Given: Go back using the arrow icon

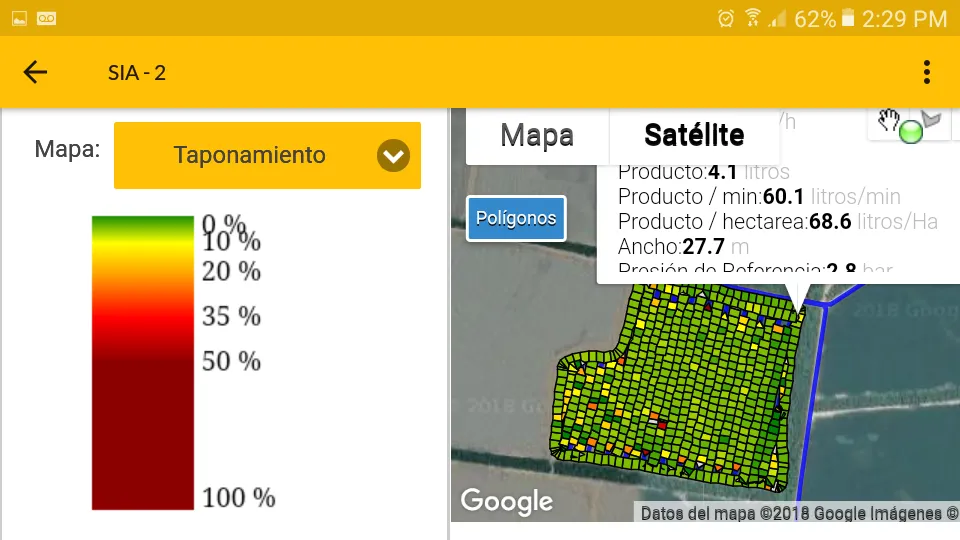Looking at the screenshot, I should point(35,72).
